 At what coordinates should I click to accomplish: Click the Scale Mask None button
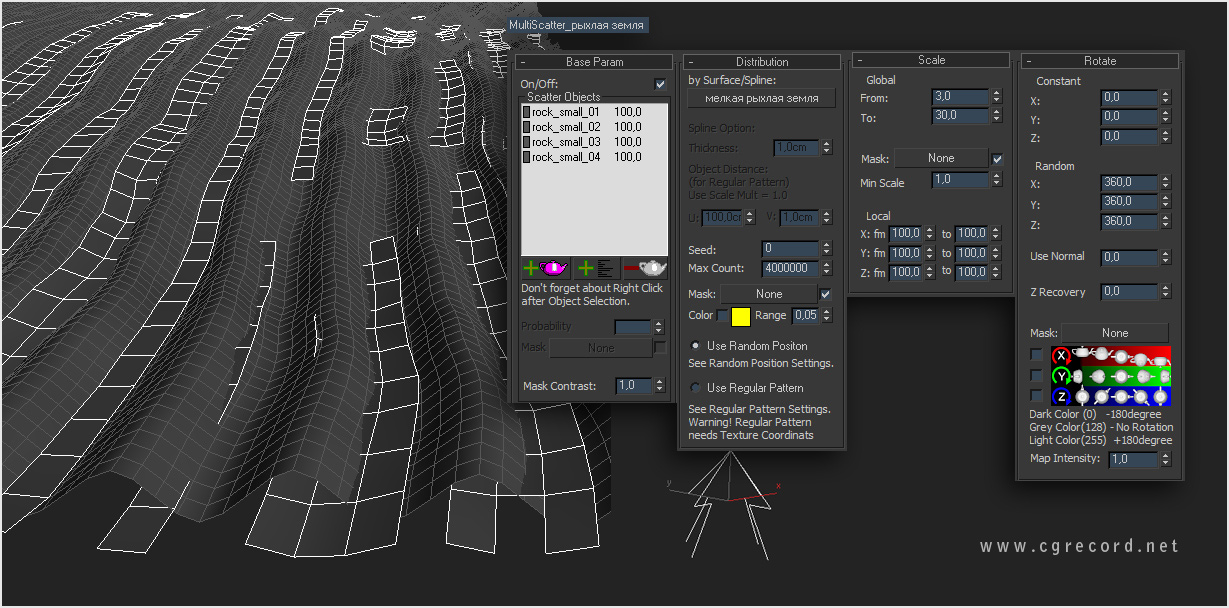941,158
